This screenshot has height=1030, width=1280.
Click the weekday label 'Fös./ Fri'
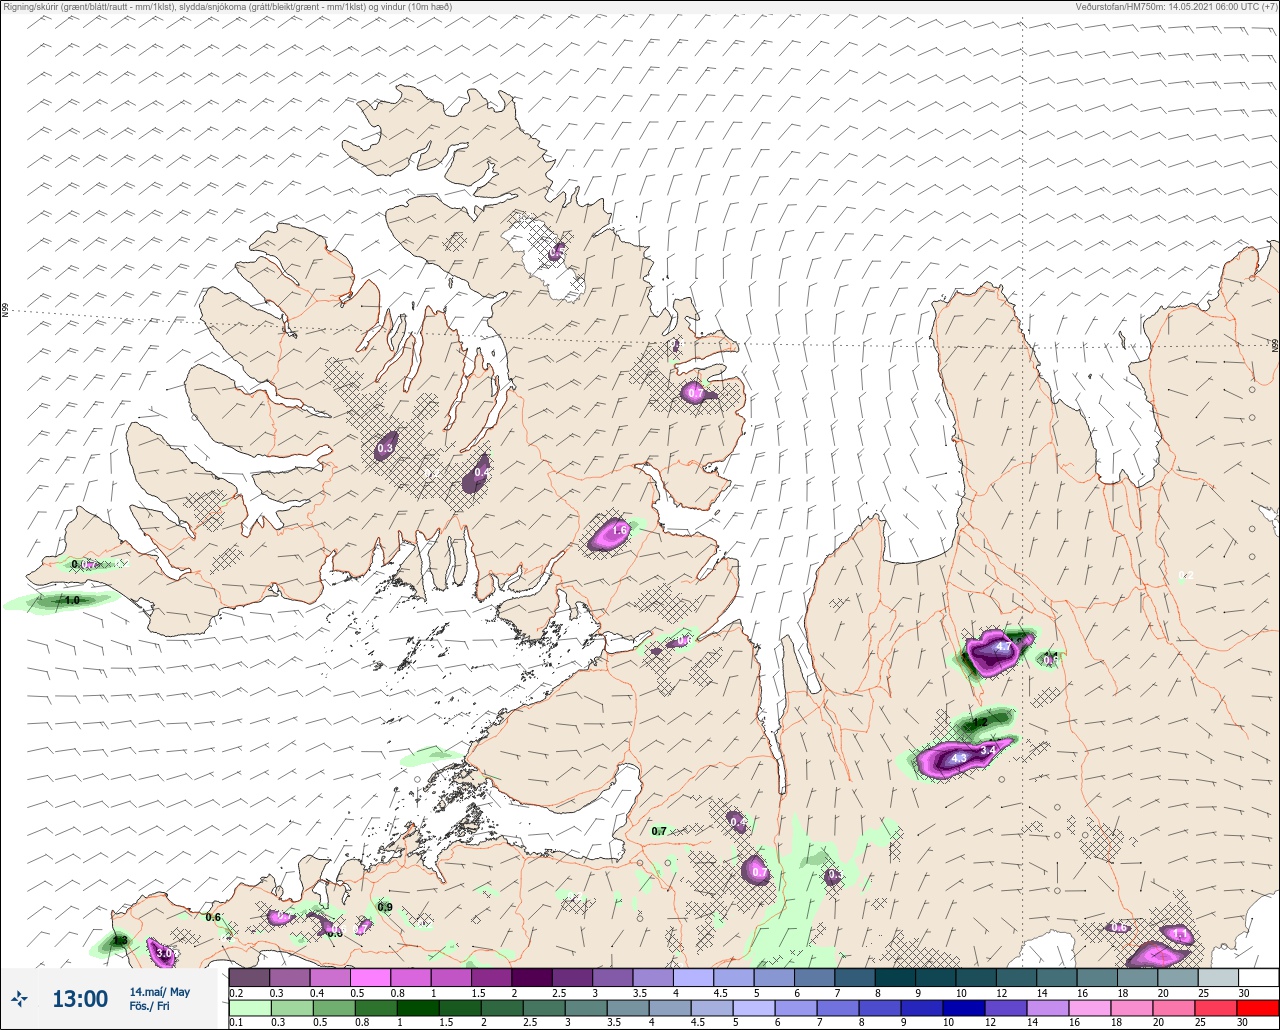click(150, 1006)
